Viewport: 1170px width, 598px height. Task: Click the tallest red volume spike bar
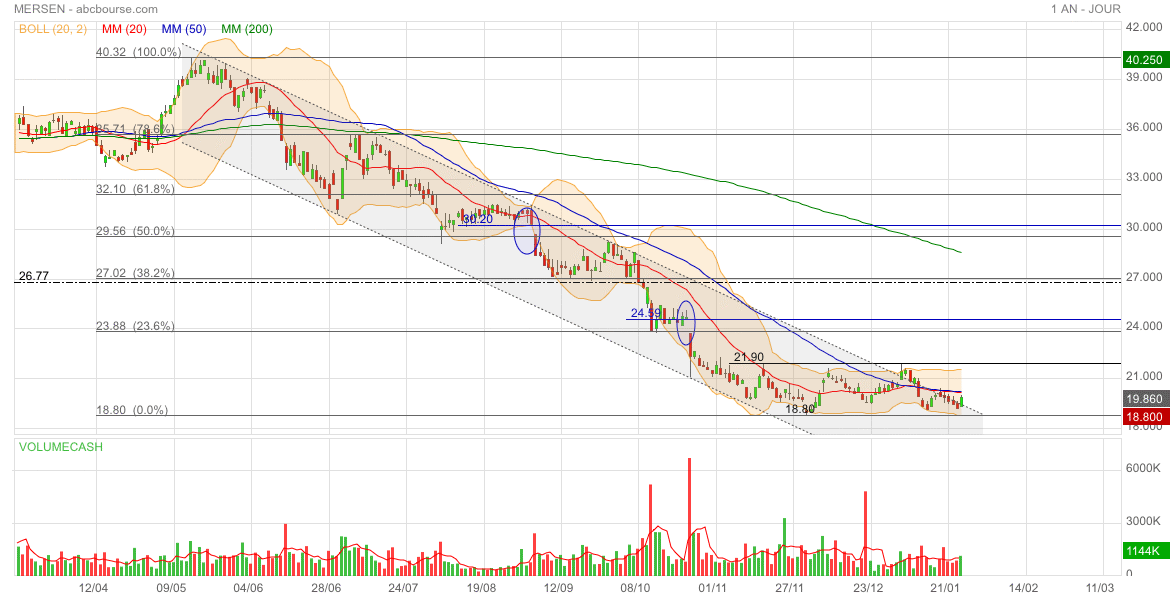click(689, 517)
